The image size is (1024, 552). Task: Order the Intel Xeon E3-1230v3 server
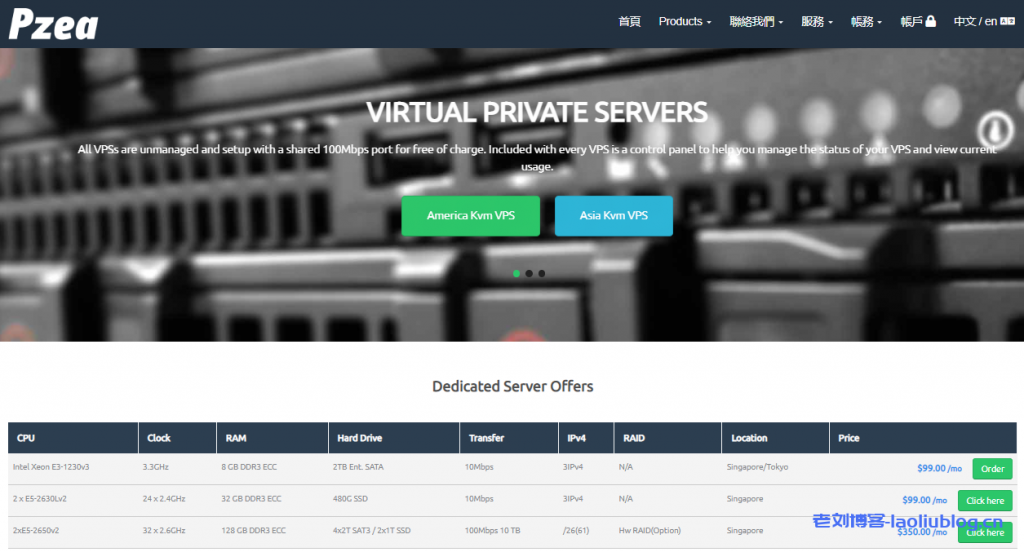point(992,469)
